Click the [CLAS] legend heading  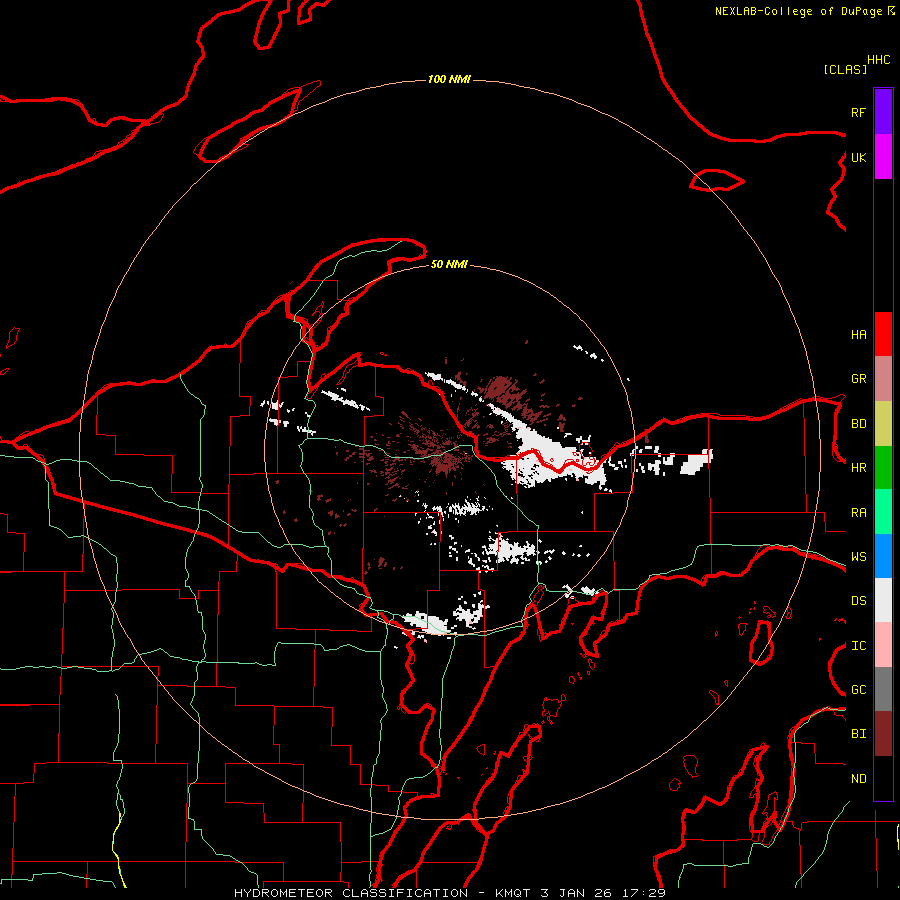pos(845,70)
